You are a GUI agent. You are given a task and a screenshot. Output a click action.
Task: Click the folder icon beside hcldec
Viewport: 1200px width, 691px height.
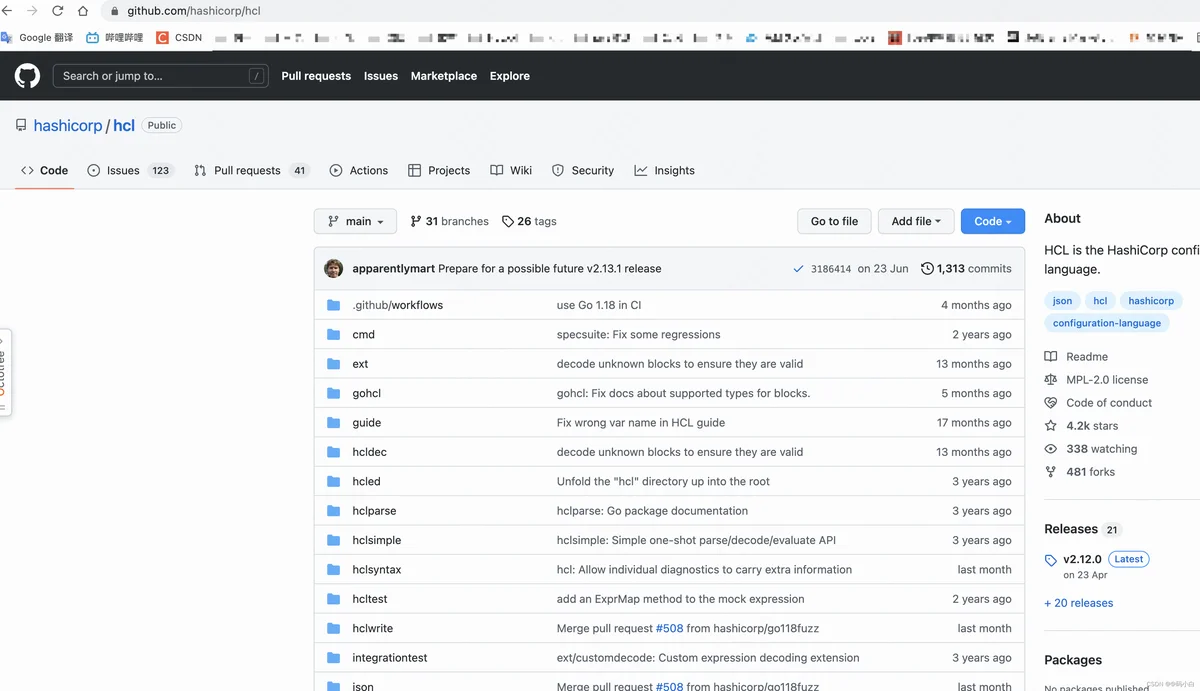[x=334, y=452]
